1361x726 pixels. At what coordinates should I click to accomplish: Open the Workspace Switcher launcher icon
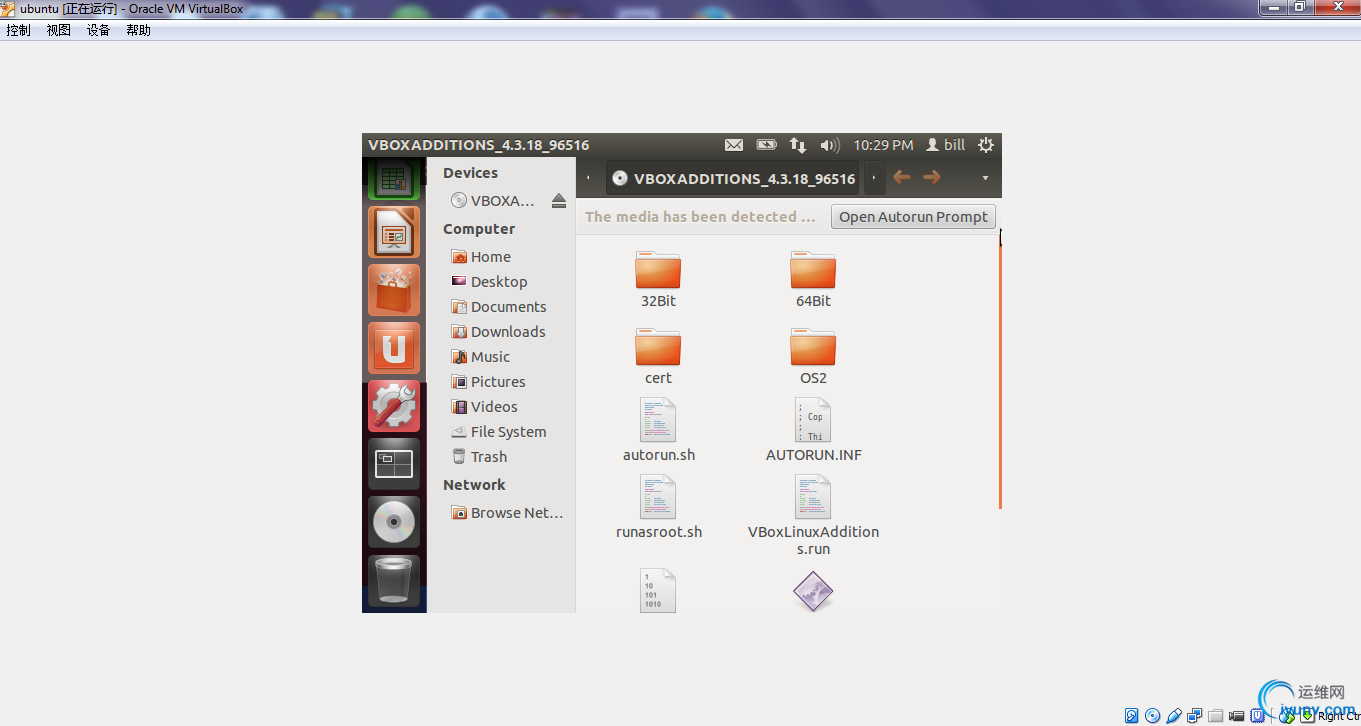click(x=394, y=464)
